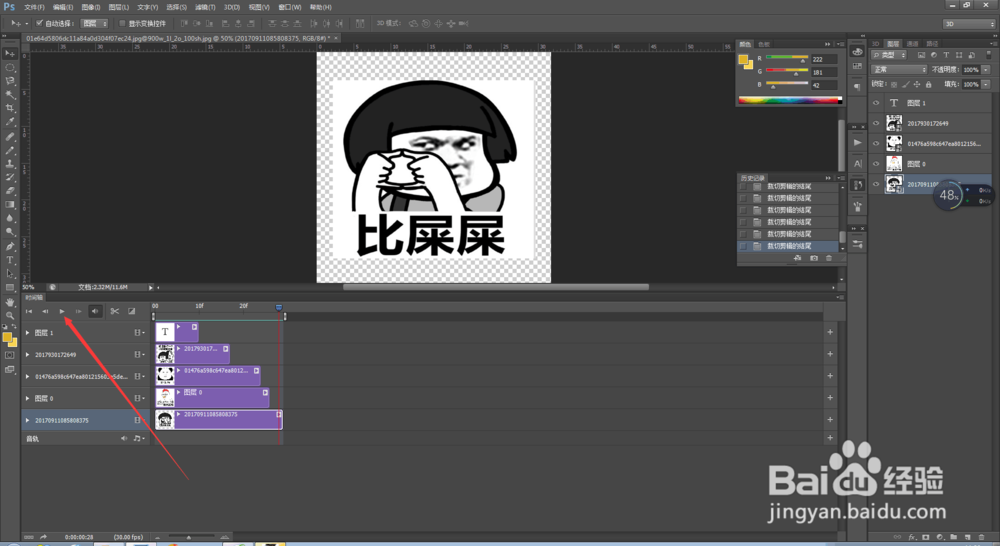Open the 窗口(W) menu
This screenshot has width=1000, height=546.
pos(290,7)
